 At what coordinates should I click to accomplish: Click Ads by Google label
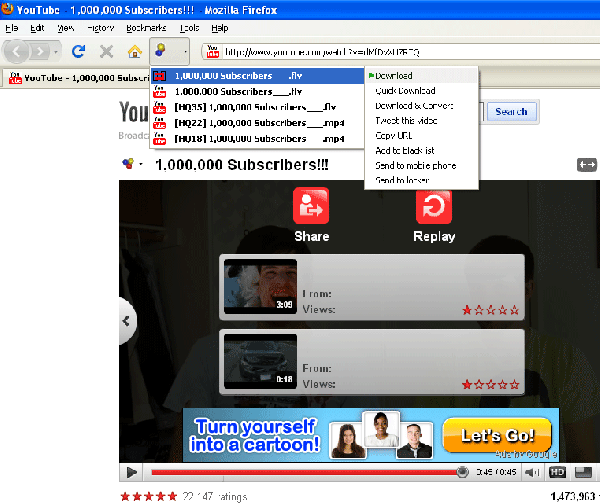526,454
